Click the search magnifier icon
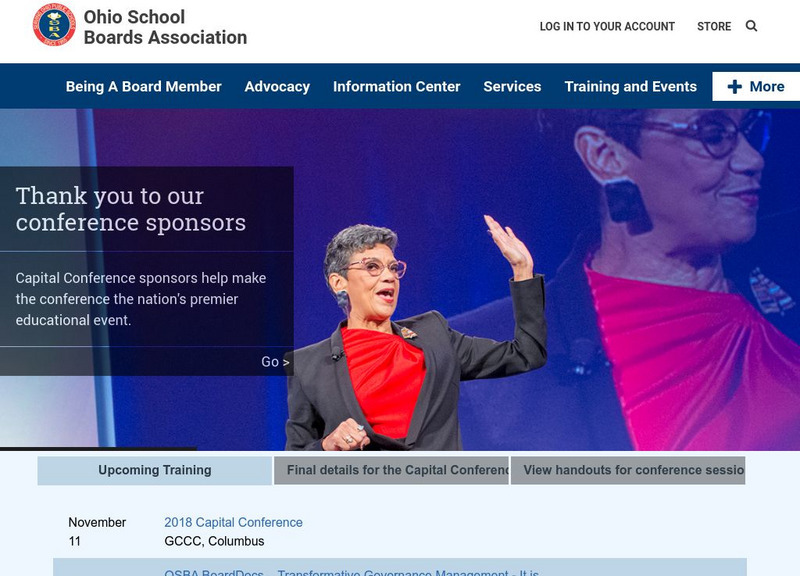This screenshot has height=576, width=800. [751, 26]
